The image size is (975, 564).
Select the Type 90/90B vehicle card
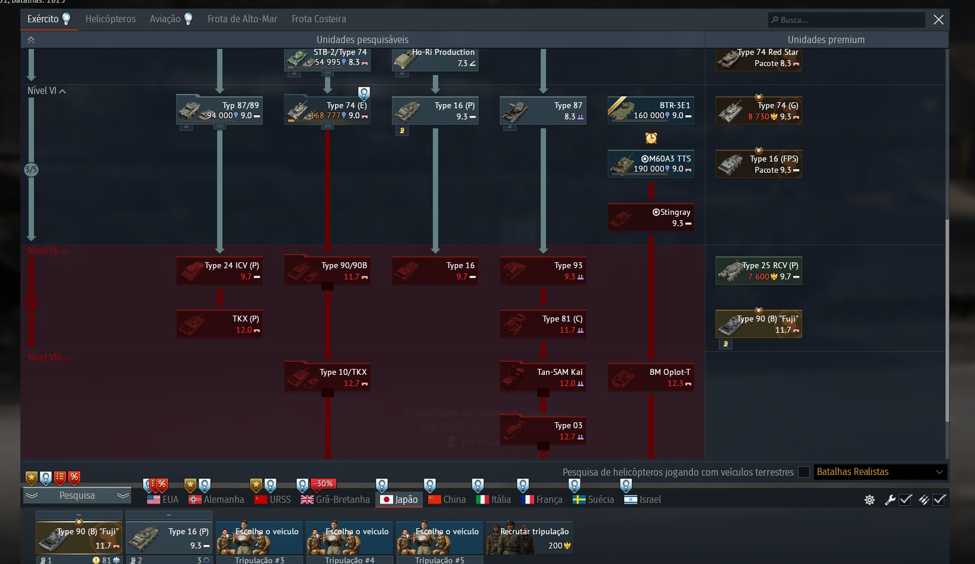328,270
